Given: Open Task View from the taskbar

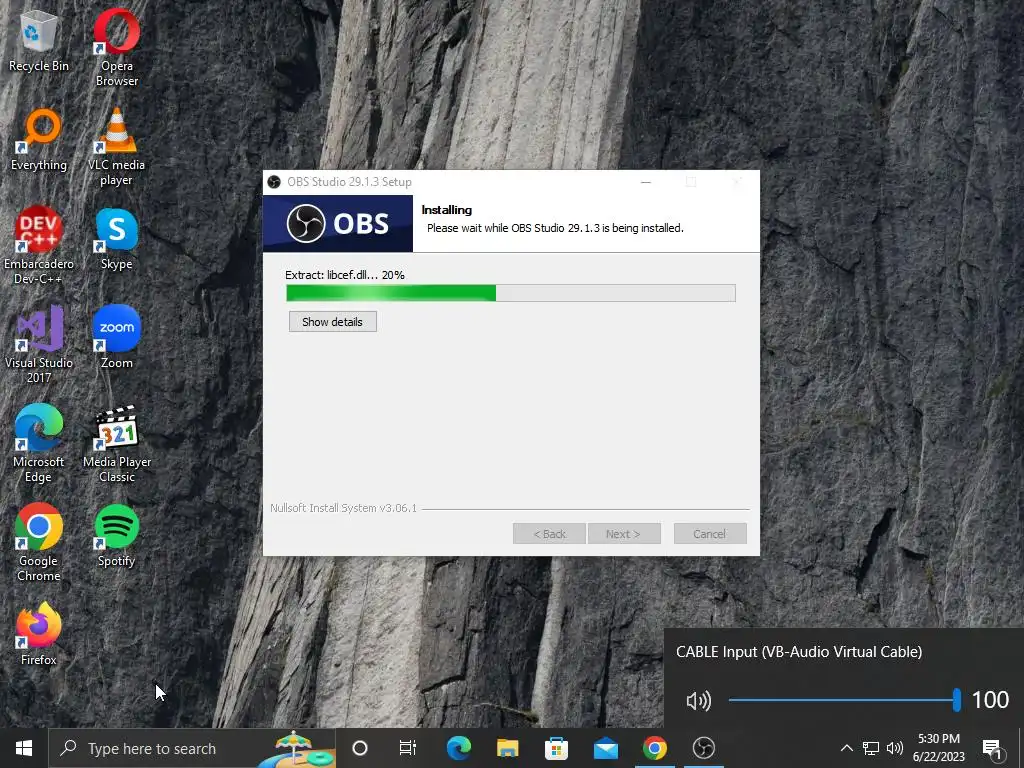Looking at the screenshot, I should pyautogui.click(x=408, y=748).
